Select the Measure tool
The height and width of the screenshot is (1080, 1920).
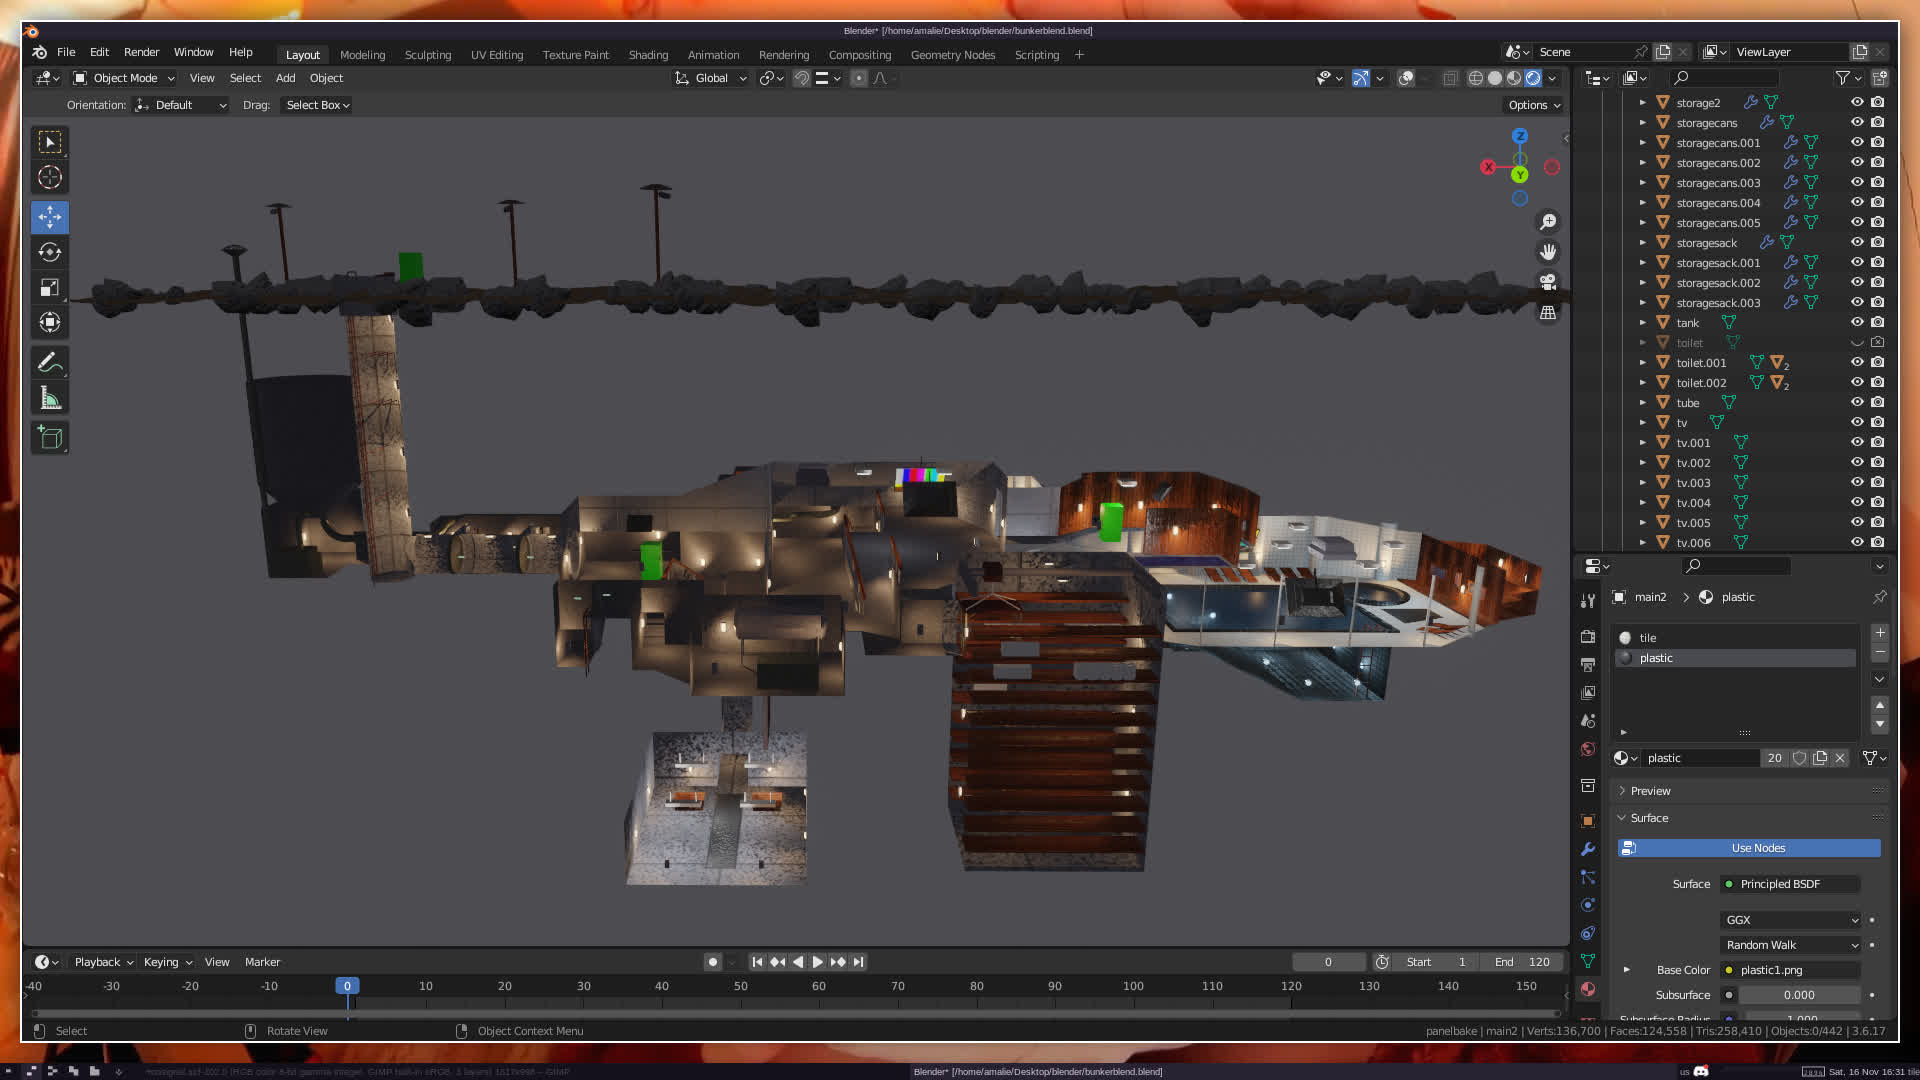[50, 399]
